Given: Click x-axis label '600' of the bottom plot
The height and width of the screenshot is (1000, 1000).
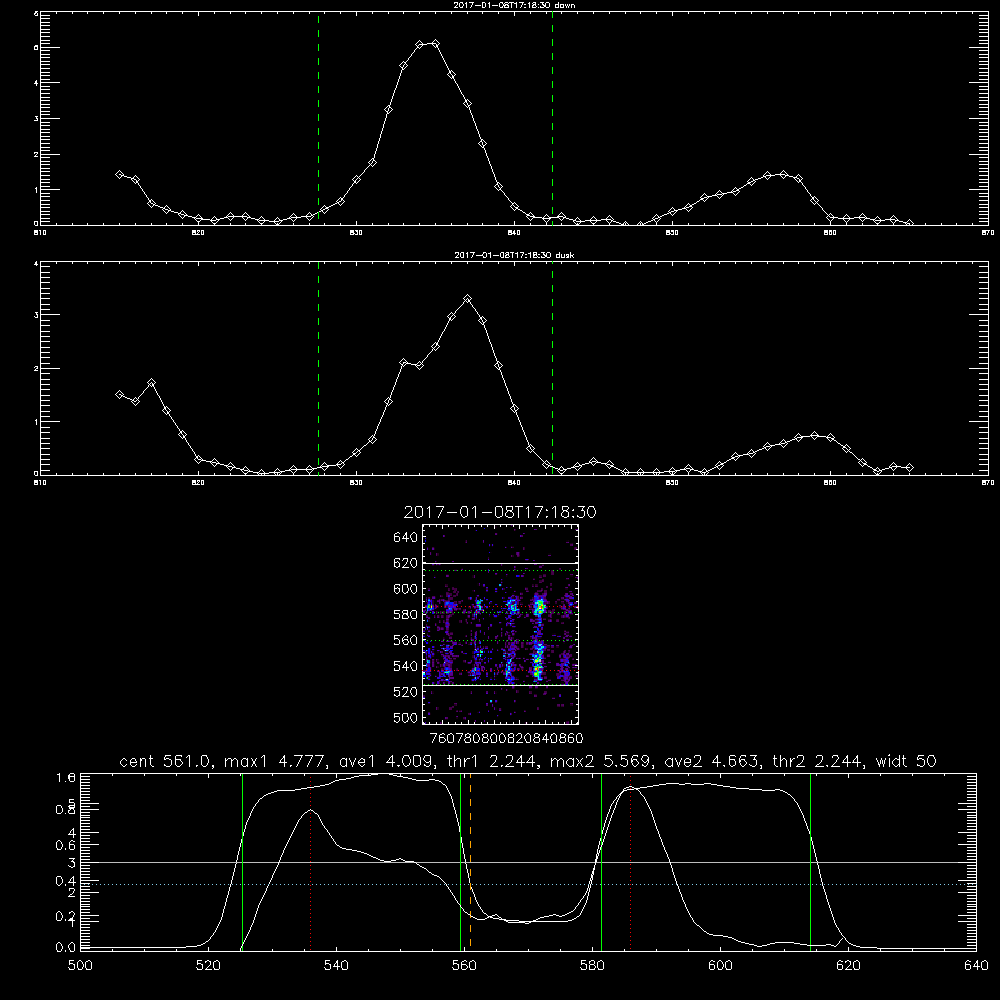Looking at the screenshot, I should pos(721,966).
